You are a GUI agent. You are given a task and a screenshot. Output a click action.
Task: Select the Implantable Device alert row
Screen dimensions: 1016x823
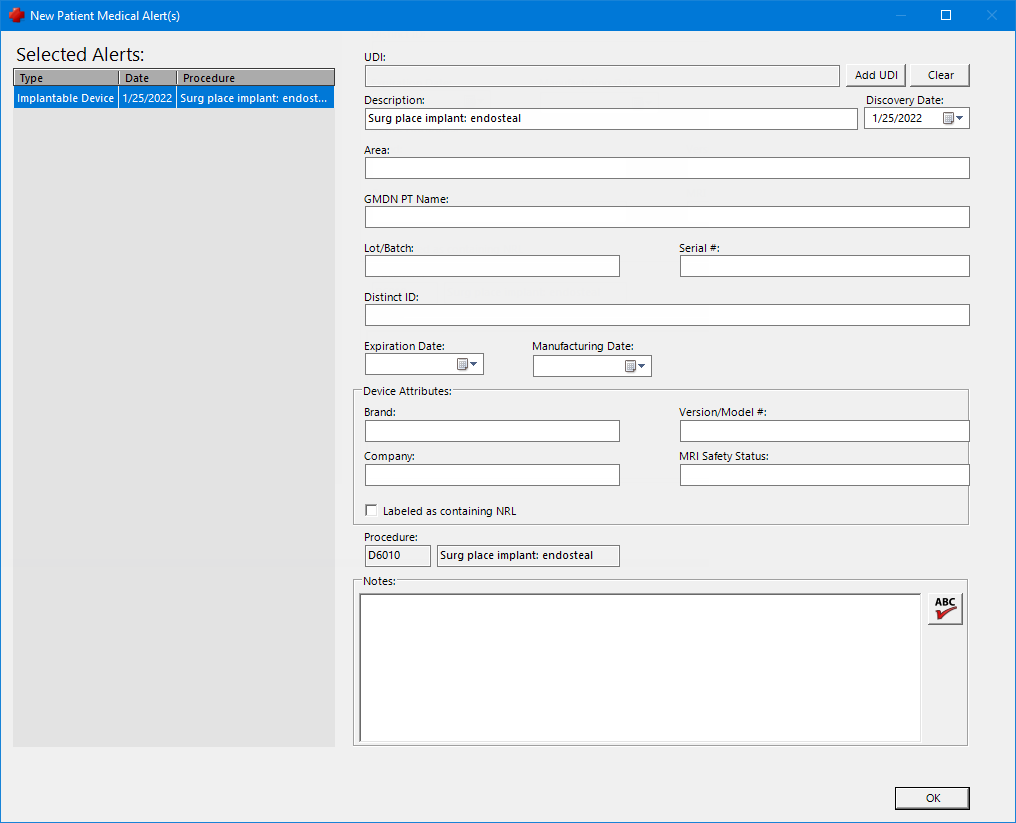(x=66, y=98)
